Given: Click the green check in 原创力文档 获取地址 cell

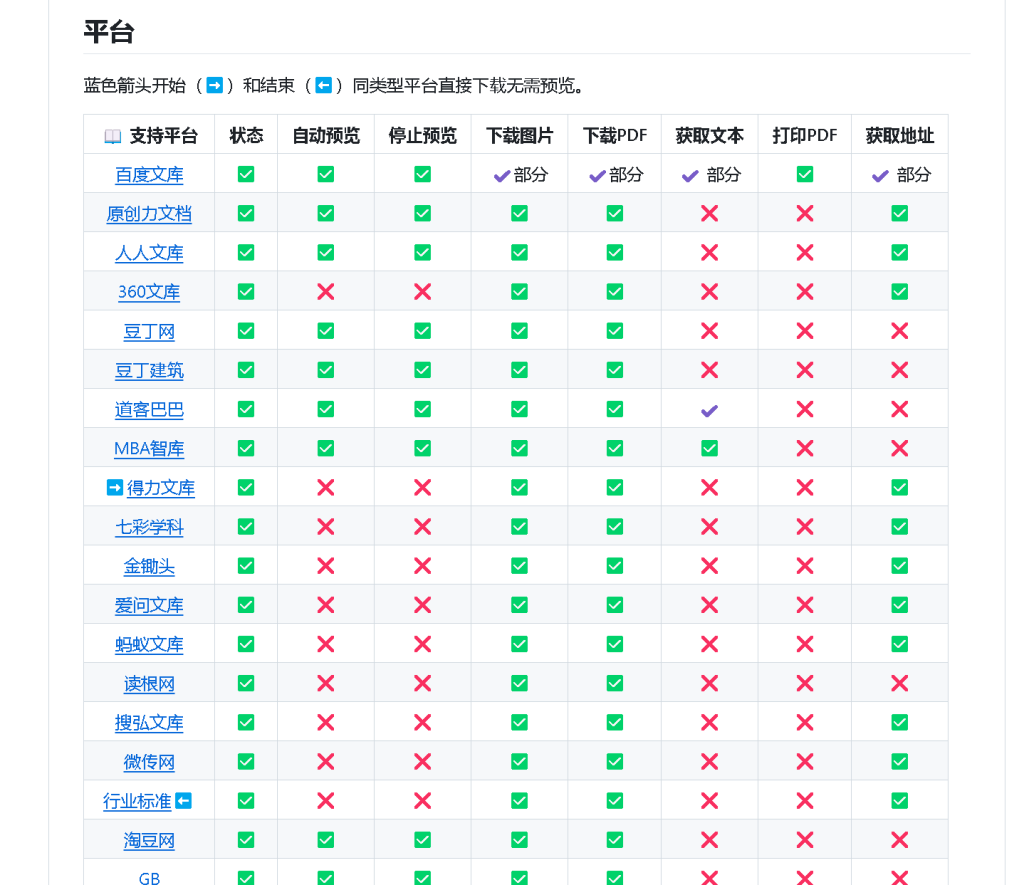Looking at the screenshot, I should point(900,214).
